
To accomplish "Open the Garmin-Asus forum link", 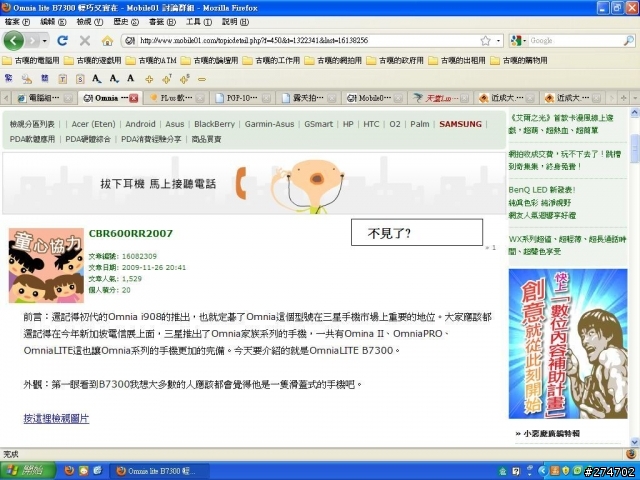I will click(x=269, y=124).
